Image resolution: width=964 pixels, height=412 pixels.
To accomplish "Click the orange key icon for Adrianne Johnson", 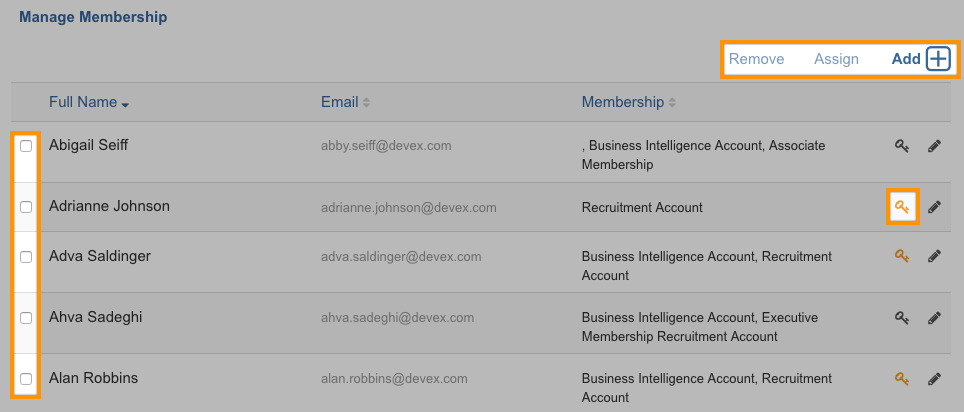I will click(x=901, y=207).
